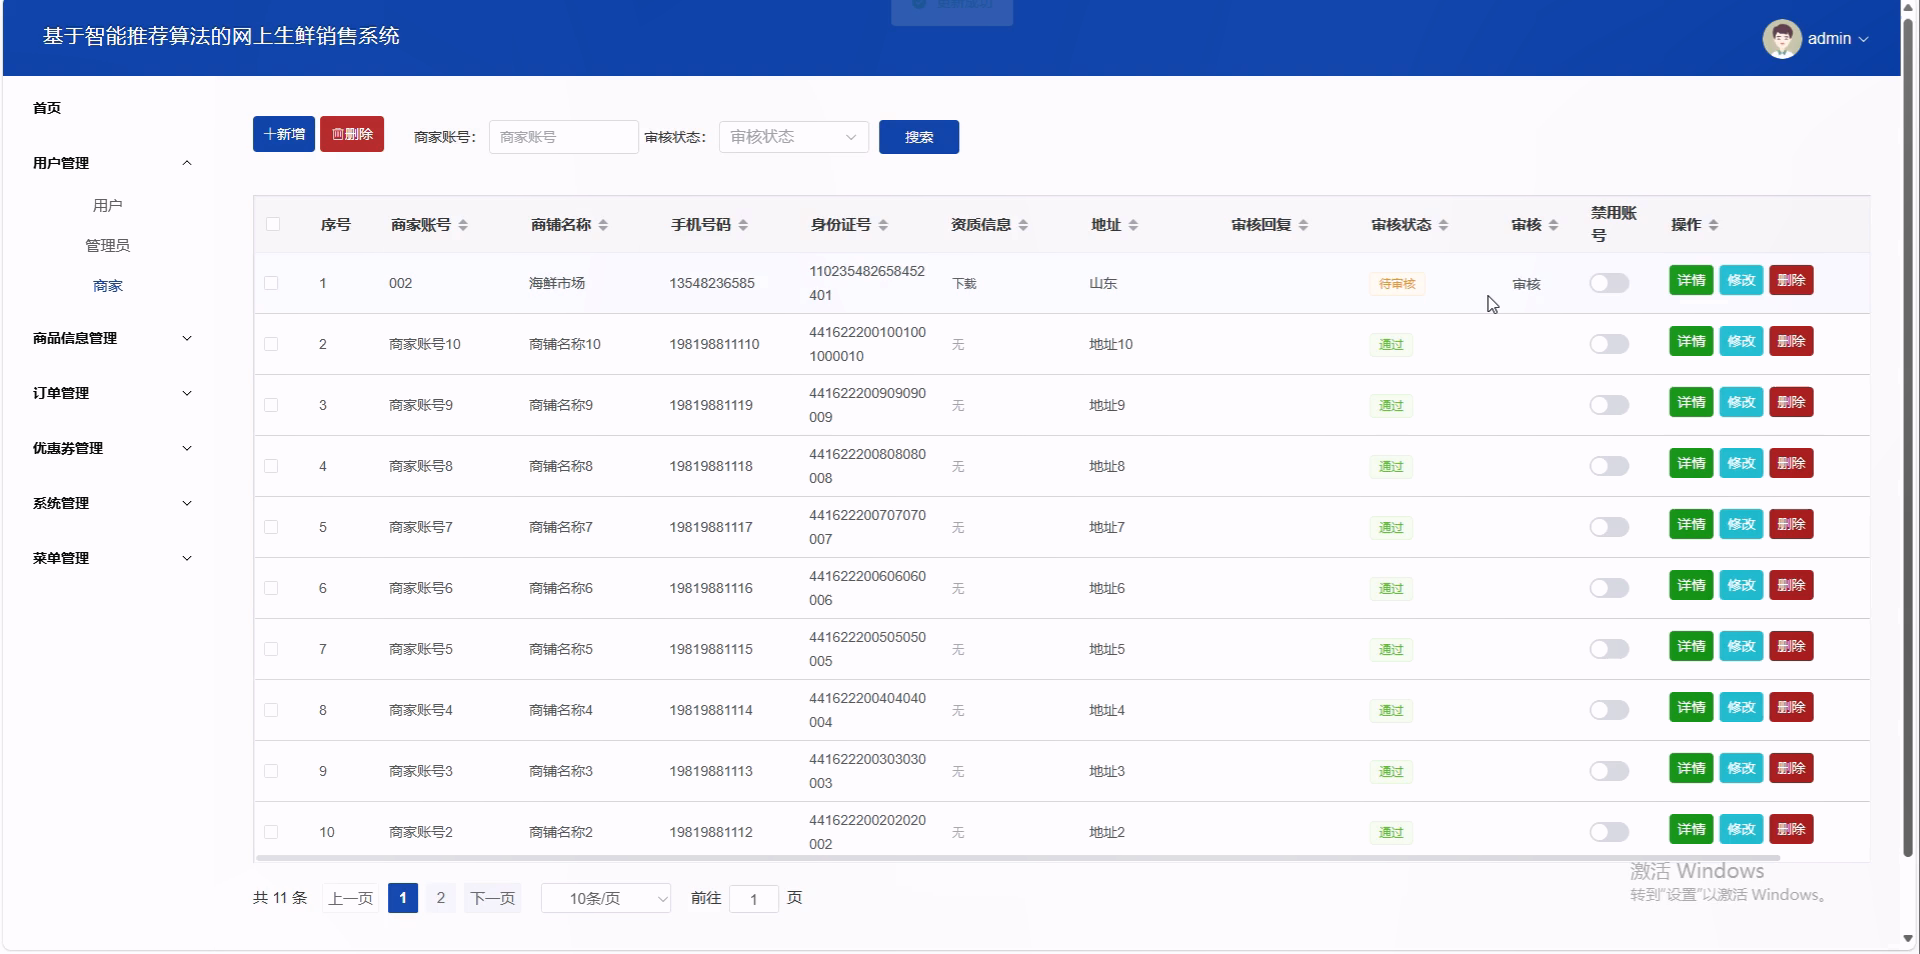
Task: Click 审核 link for merchant 002
Action: (x=1527, y=284)
